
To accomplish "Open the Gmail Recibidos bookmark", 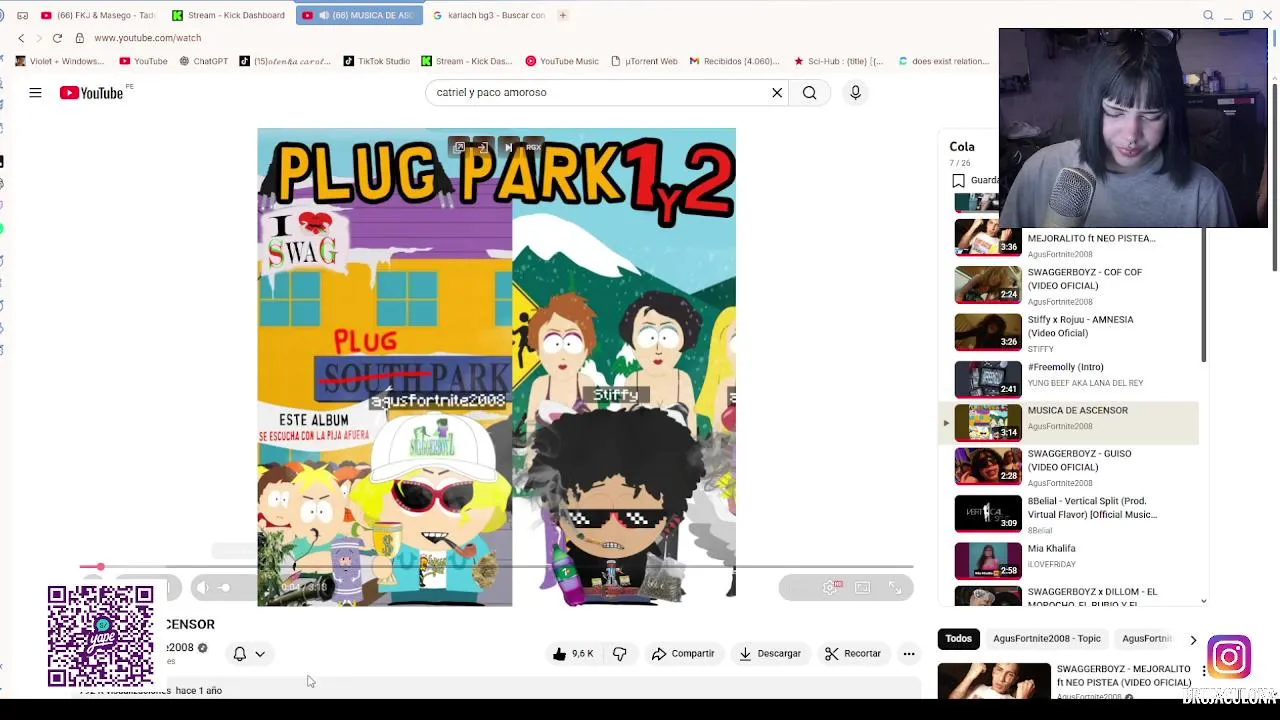I will 734,61.
